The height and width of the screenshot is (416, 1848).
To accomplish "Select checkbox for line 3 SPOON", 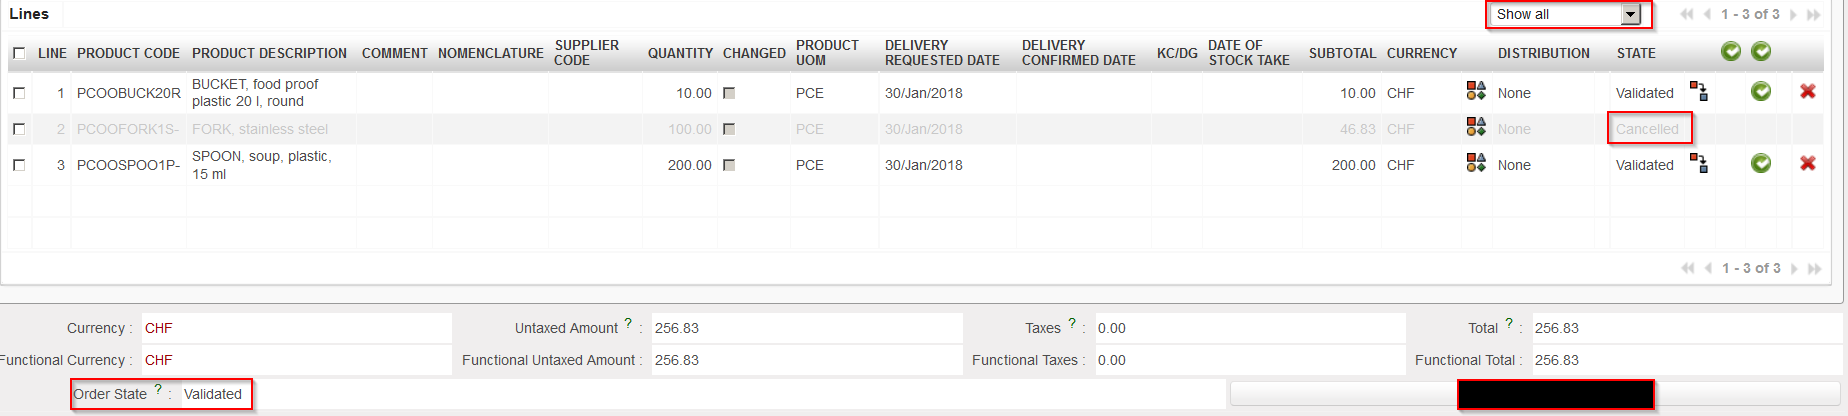I will (x=19, y=165).
